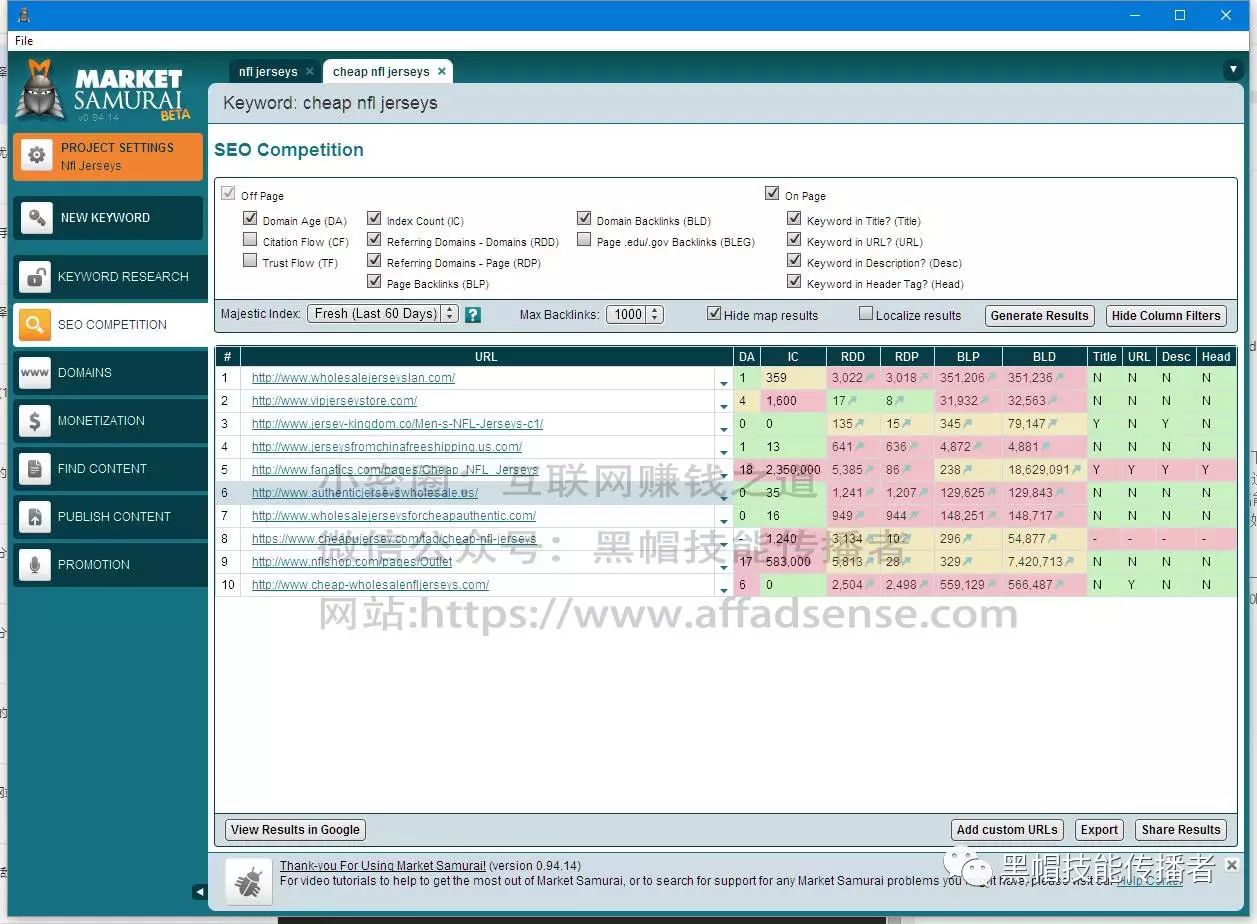
Task: Click Find Content document icon
Action: pos(35,469)
